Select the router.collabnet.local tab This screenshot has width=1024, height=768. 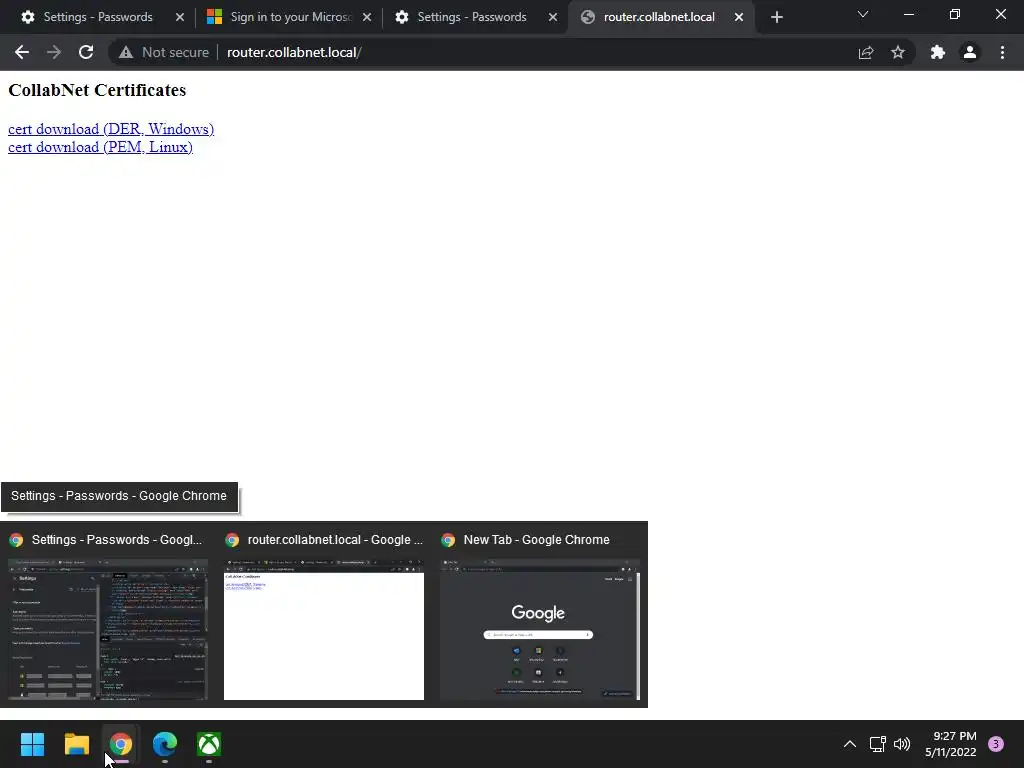pyautogui.click(x=659, y=17)
